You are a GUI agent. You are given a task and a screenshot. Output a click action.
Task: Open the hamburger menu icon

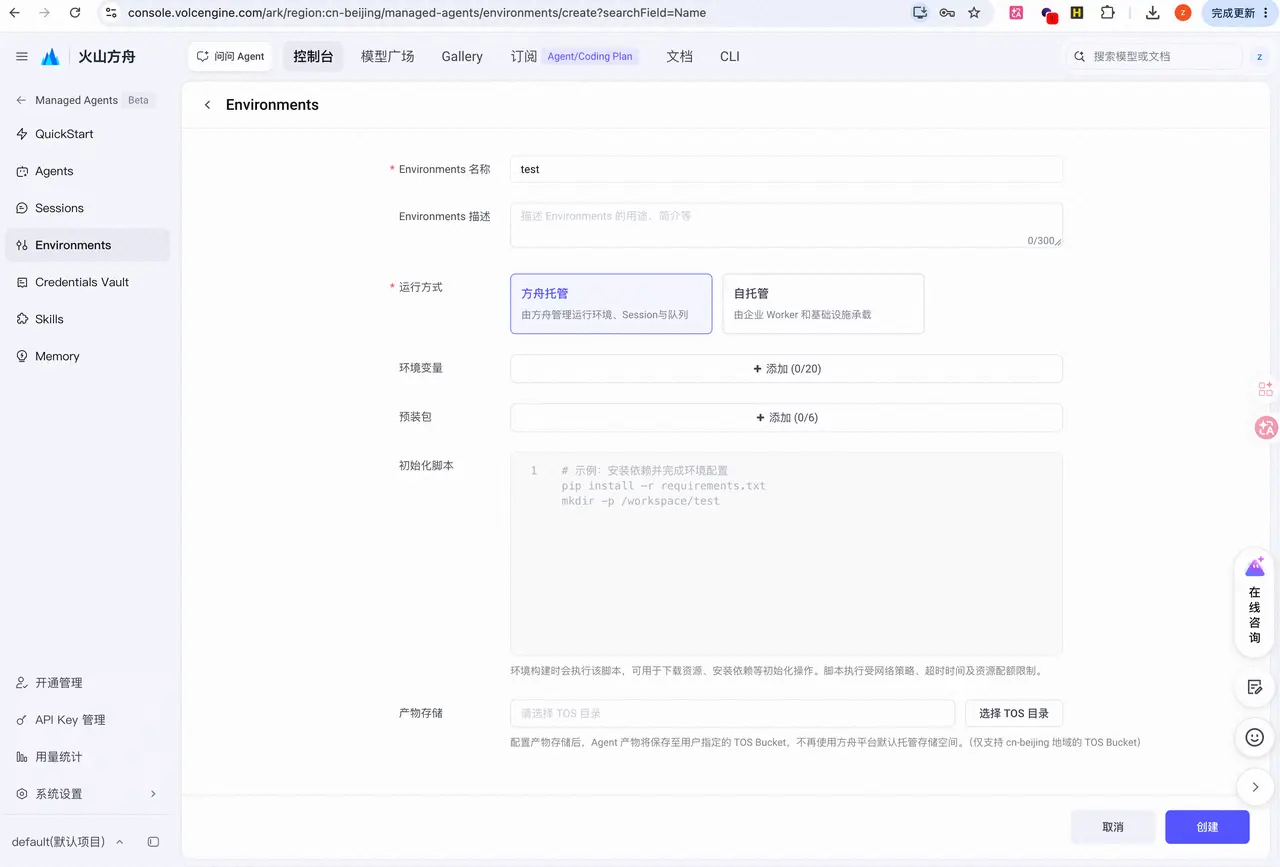coord(22,57)
